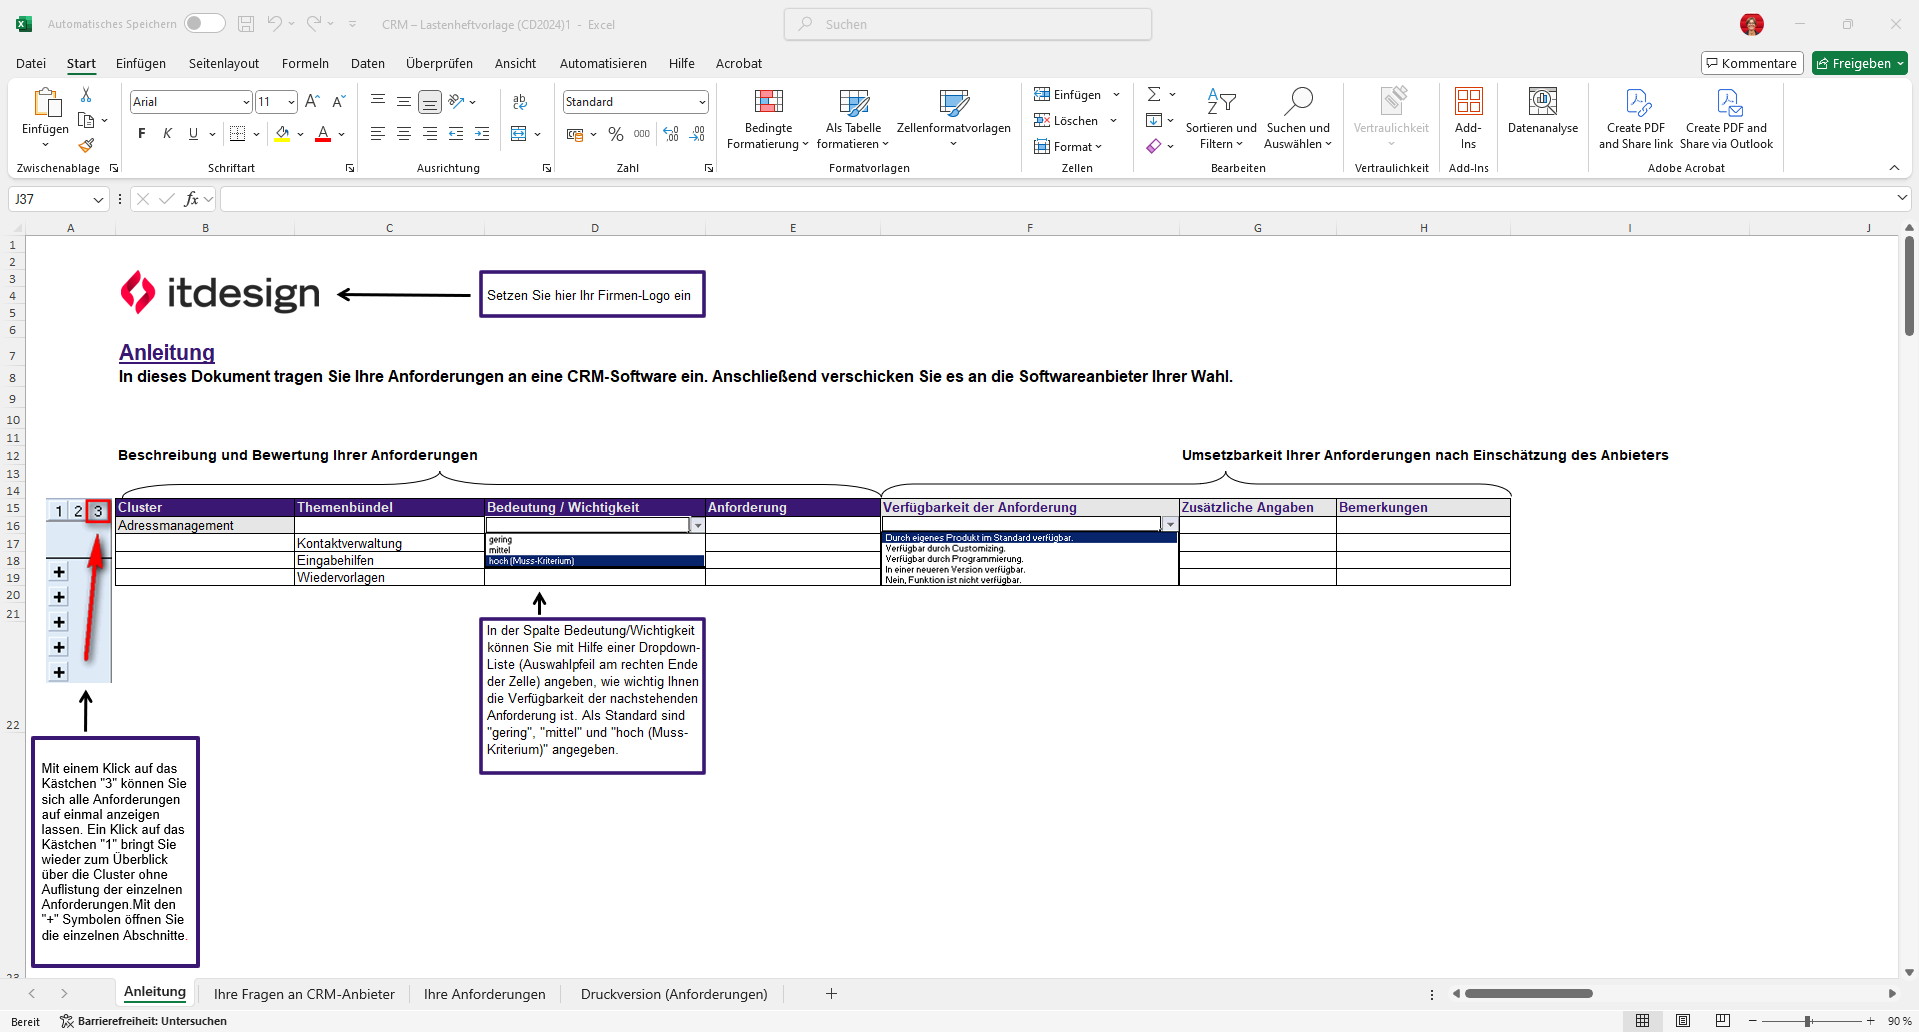
Task: Open Suchen und Auswählen
Action: tap(1298, 119)
